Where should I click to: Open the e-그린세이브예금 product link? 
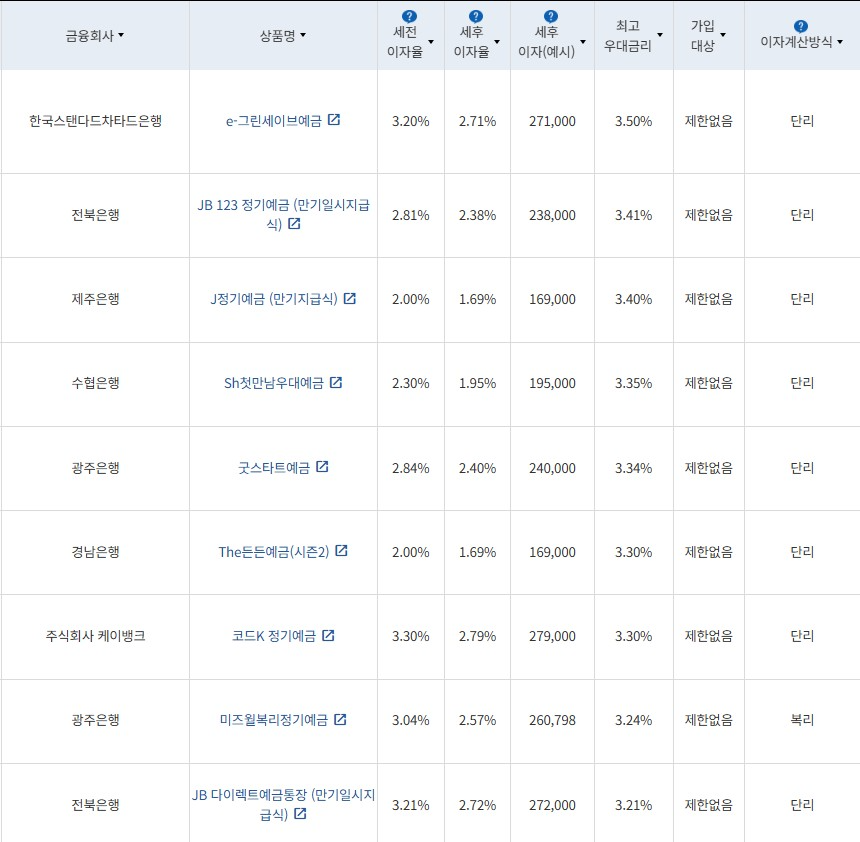(x=274, y=121)
